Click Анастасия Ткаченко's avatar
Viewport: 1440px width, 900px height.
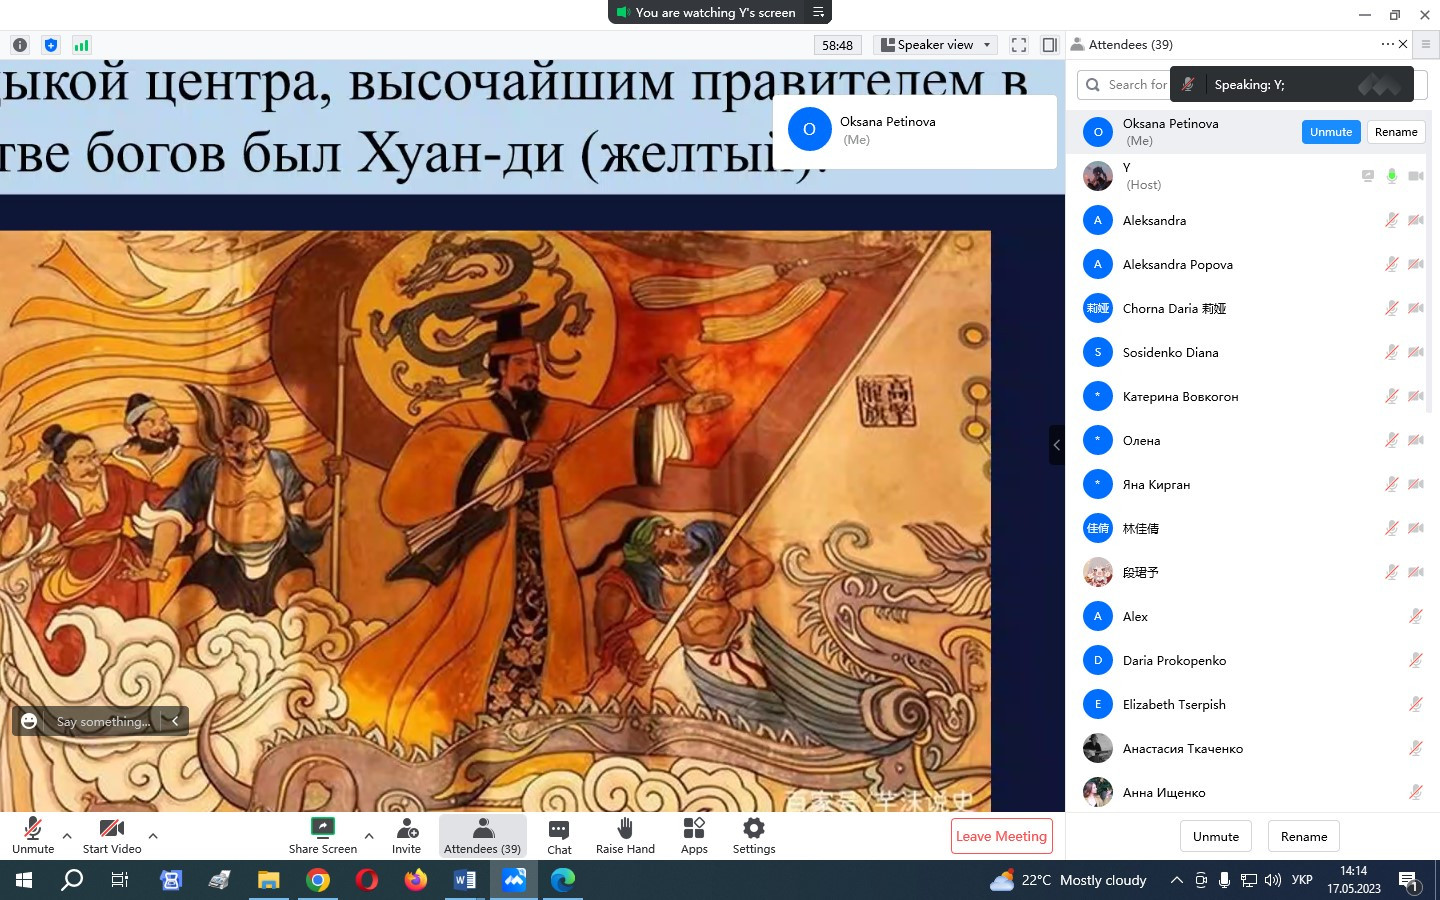[1098, 748]
